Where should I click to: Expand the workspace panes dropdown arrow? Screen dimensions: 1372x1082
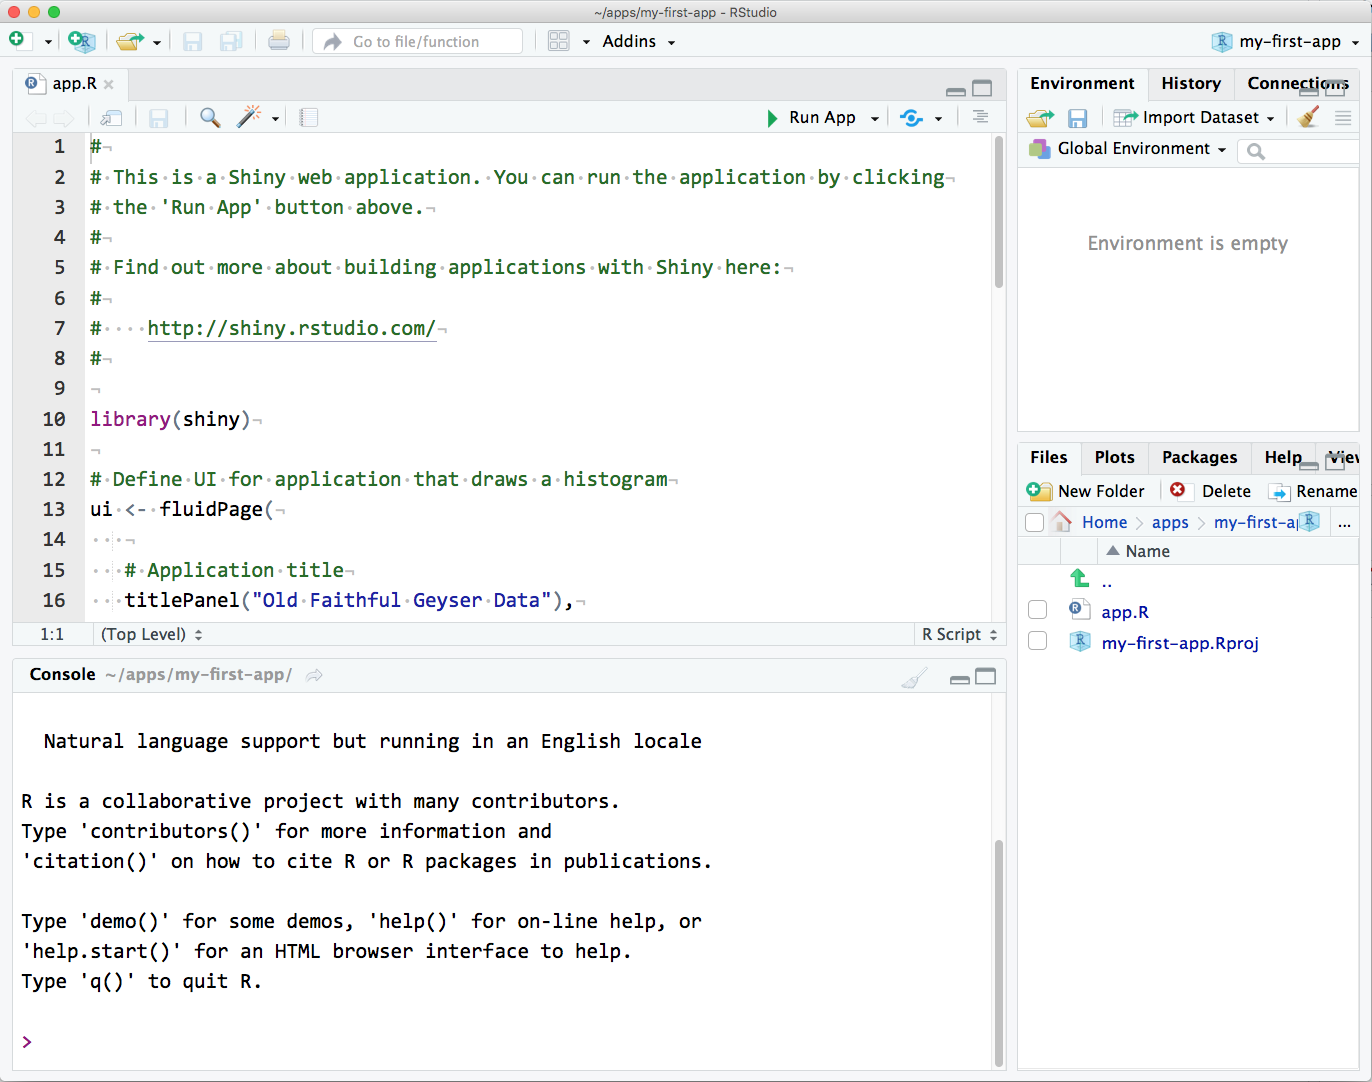[586, 42]
